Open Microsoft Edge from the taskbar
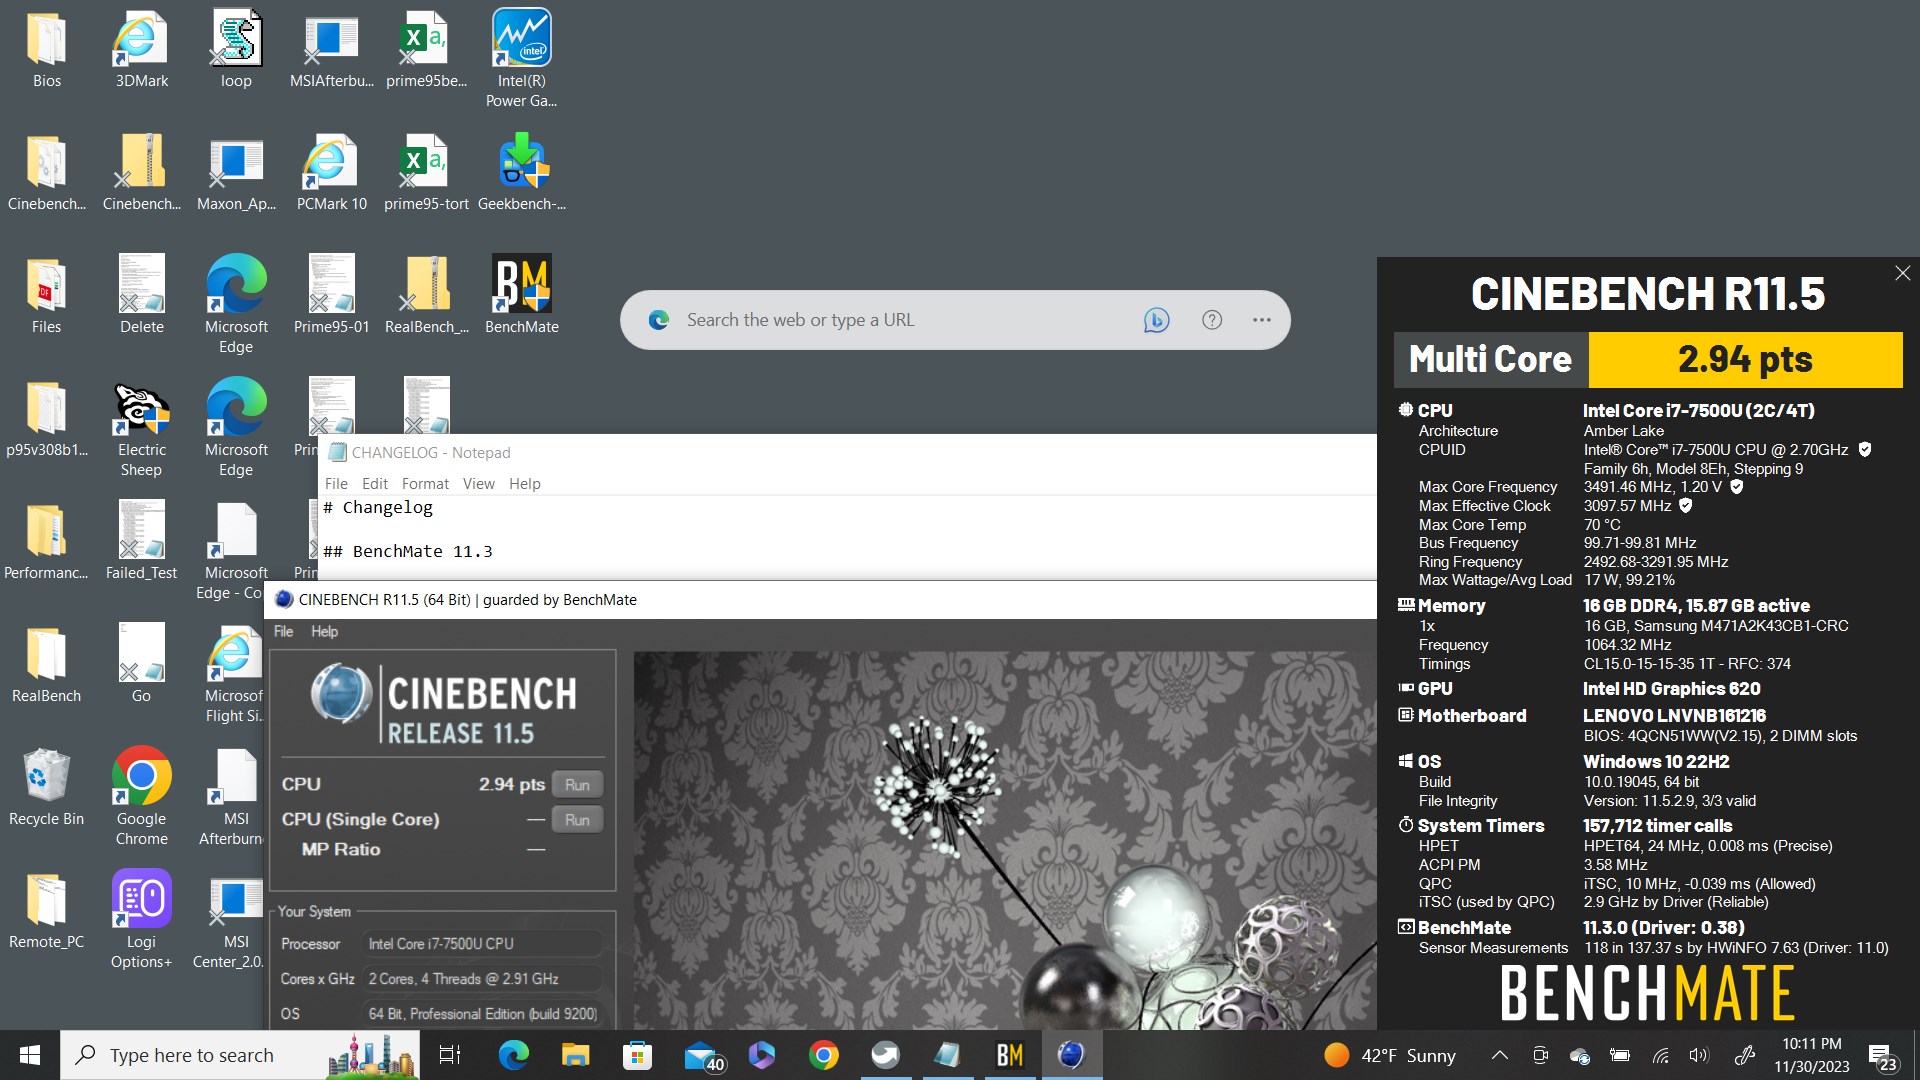This screenshot has height=1080, width=1920. pos(513,1055)
